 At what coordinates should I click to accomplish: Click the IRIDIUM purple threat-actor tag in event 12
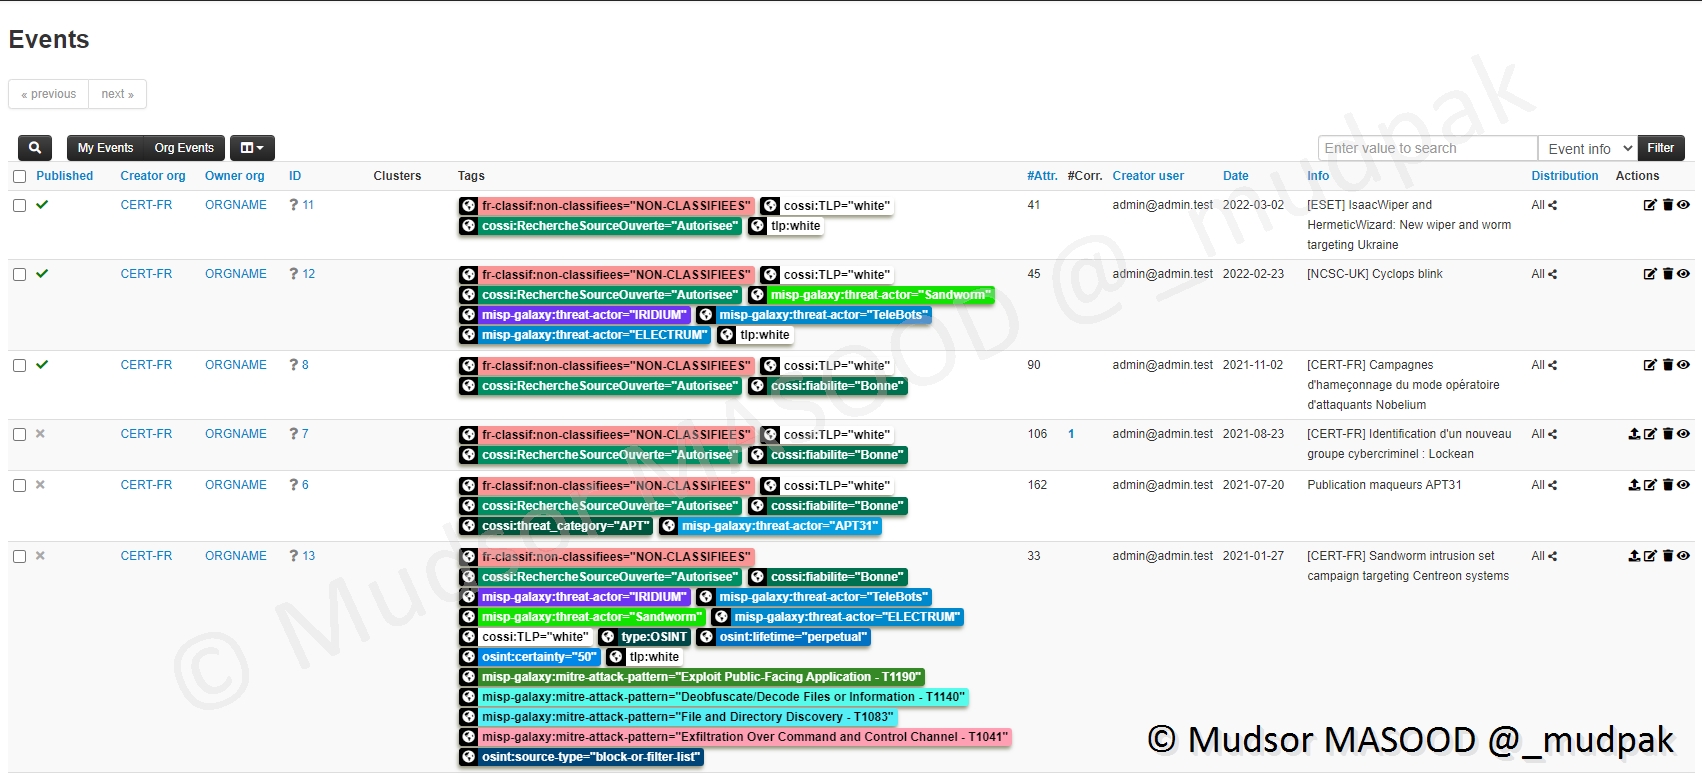[x=584, y=315]
